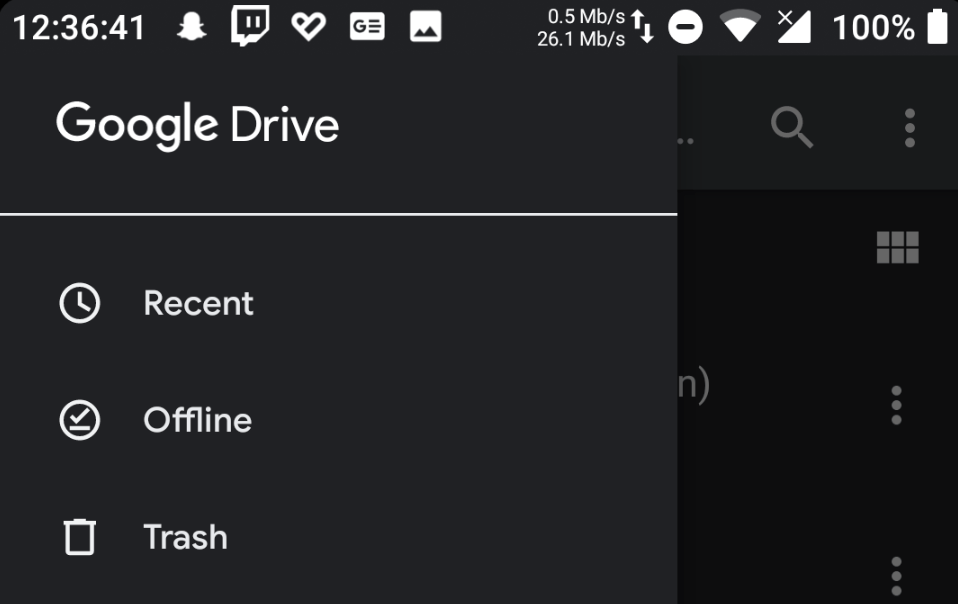Screen dimensions: 958x604
Task: Click the Offline checkmark icon
Action: [x=79, y=420]
